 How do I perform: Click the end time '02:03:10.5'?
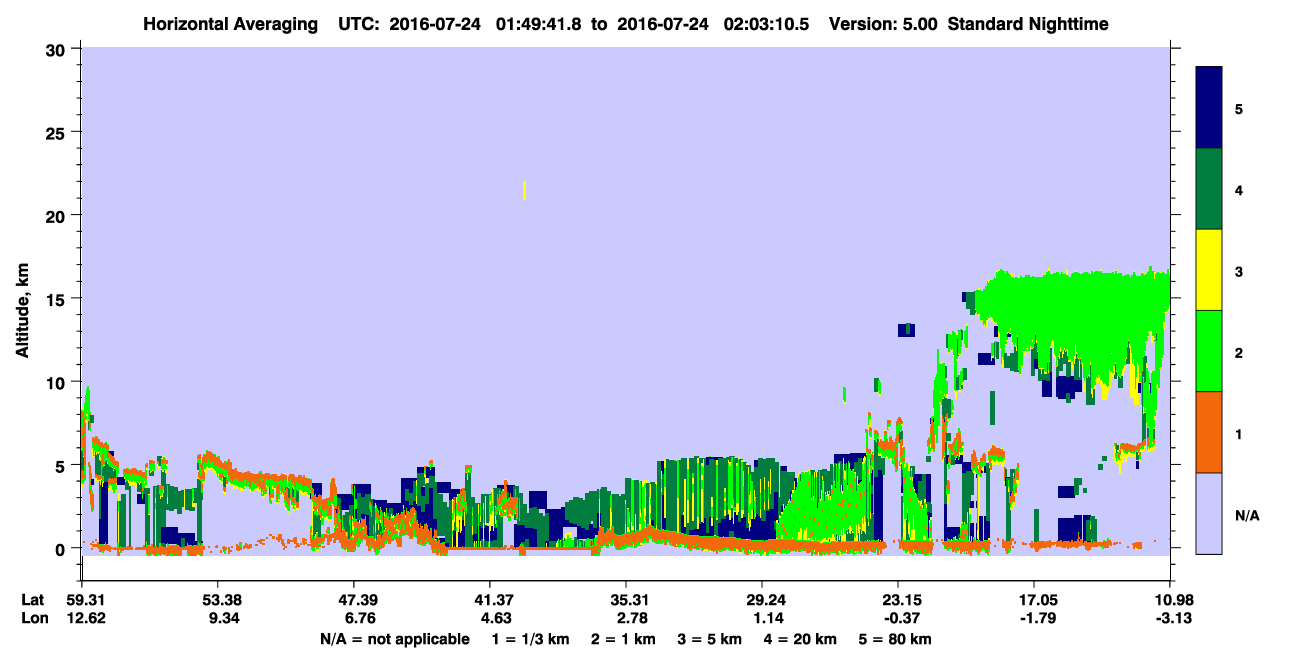pyautogui.click(x=766, y=24)
